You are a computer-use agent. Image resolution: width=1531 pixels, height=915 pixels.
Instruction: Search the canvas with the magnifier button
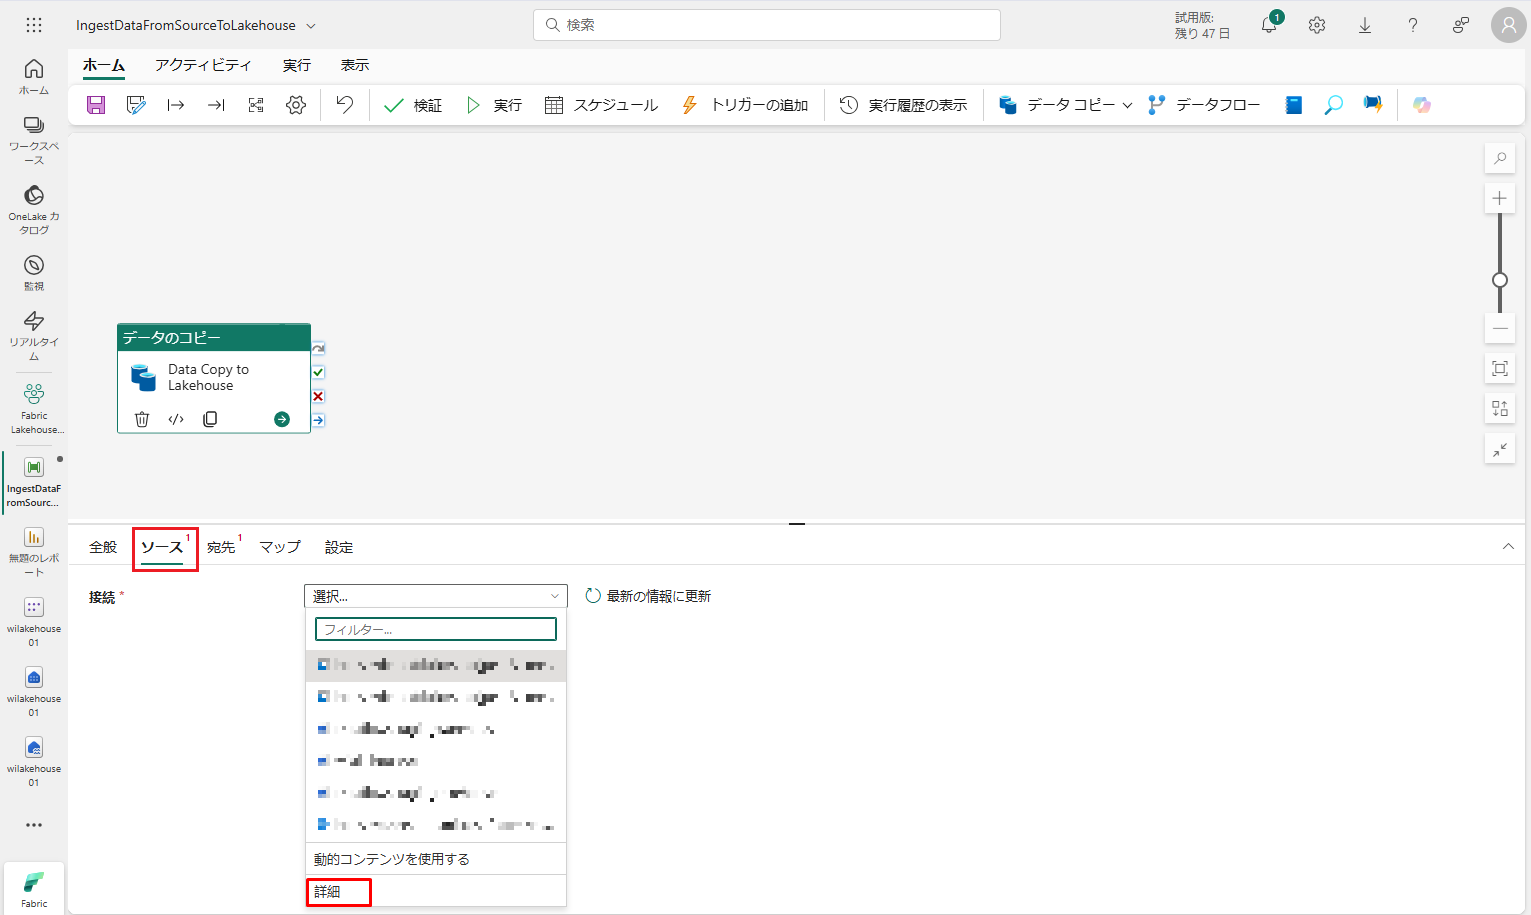click(1500, 158)
